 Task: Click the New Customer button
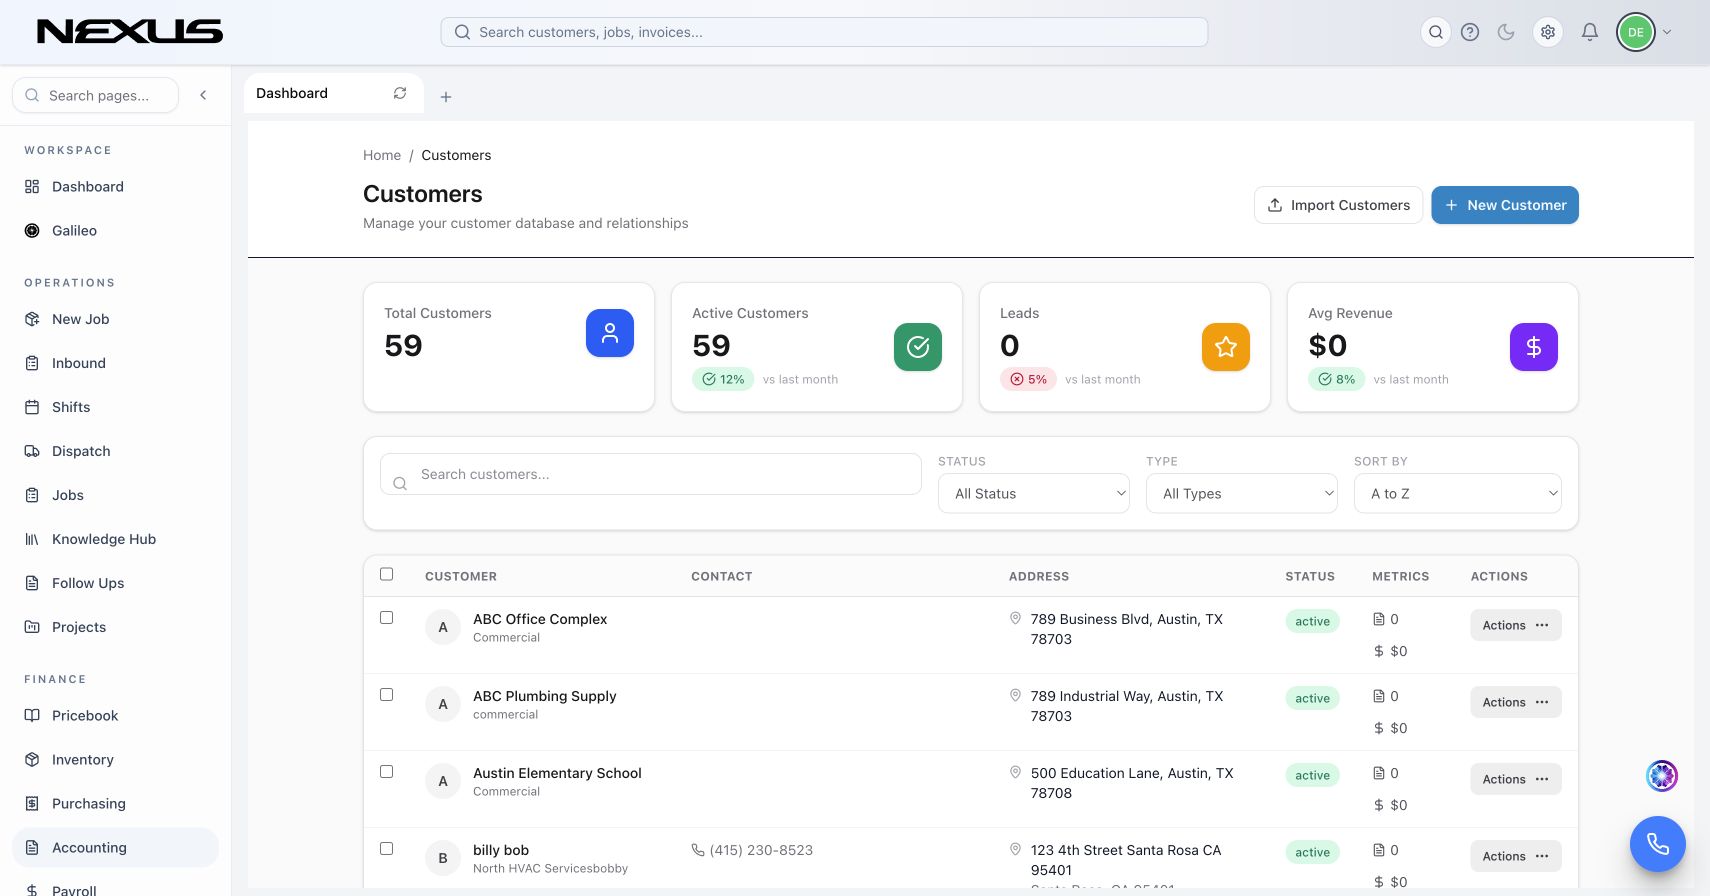(1505, 205)
